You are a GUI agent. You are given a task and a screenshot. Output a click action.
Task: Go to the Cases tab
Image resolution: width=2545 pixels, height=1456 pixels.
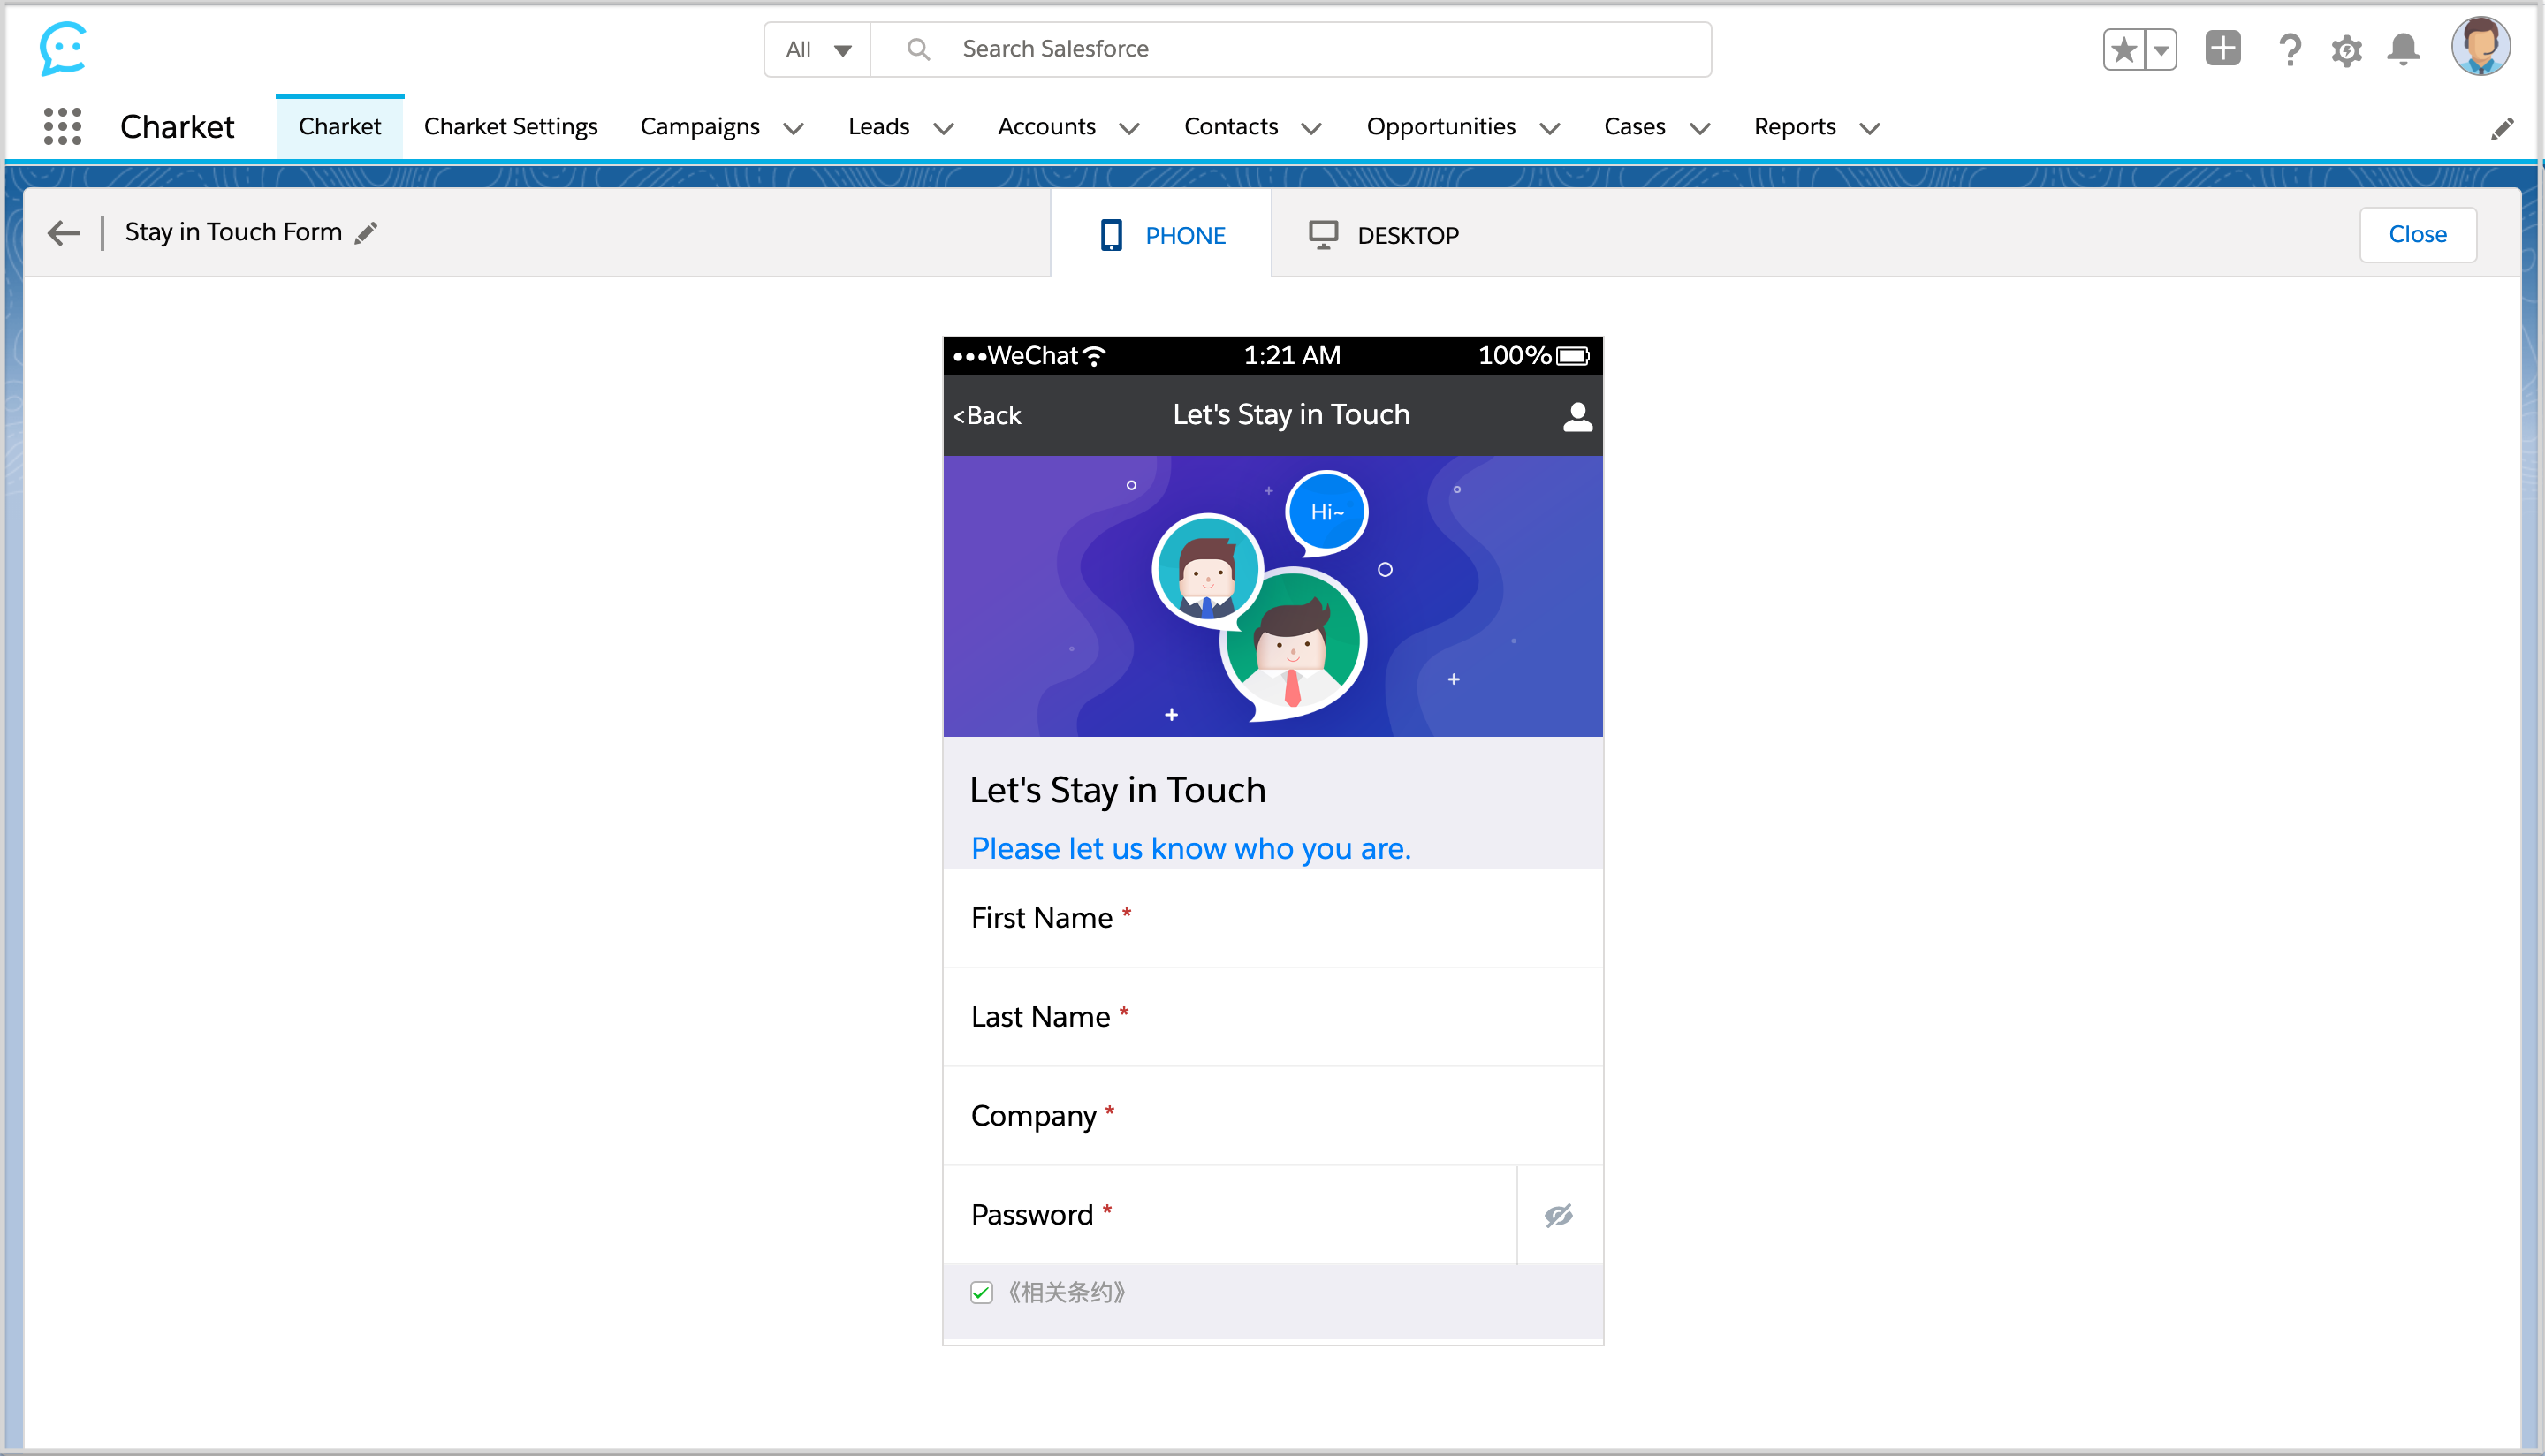[1634, 126]
